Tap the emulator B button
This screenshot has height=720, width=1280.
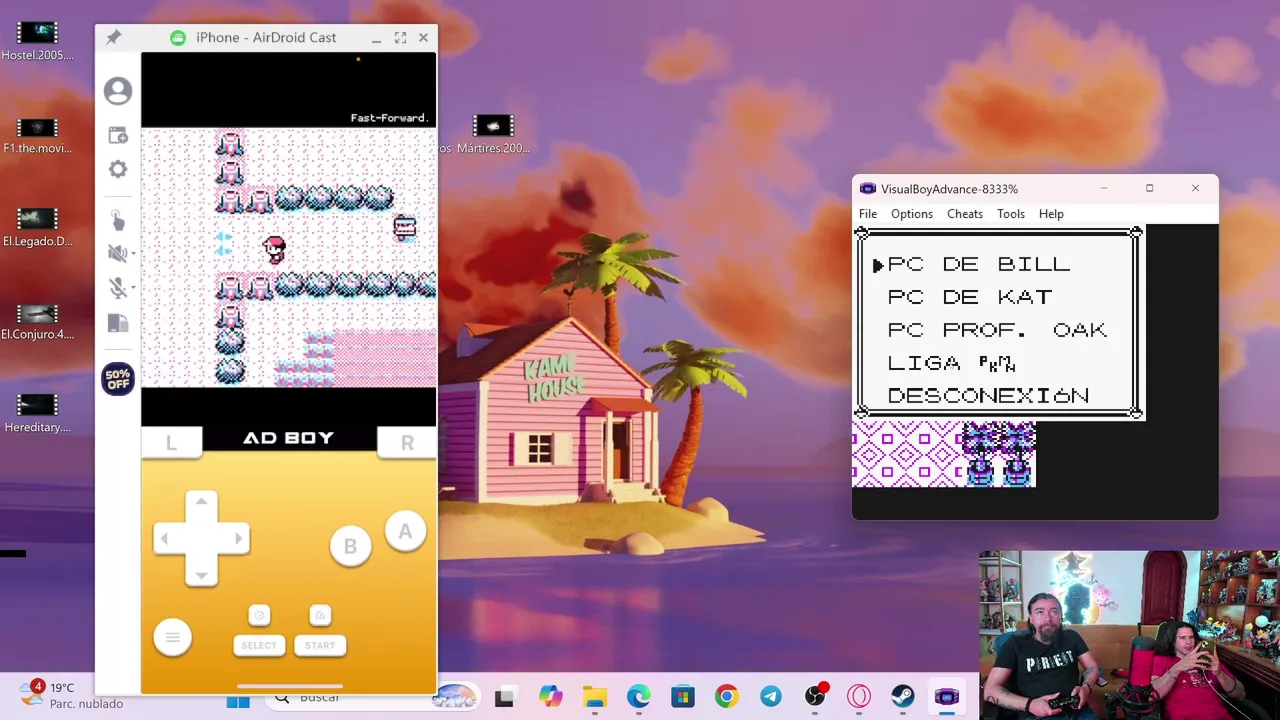tap(350, 546)
